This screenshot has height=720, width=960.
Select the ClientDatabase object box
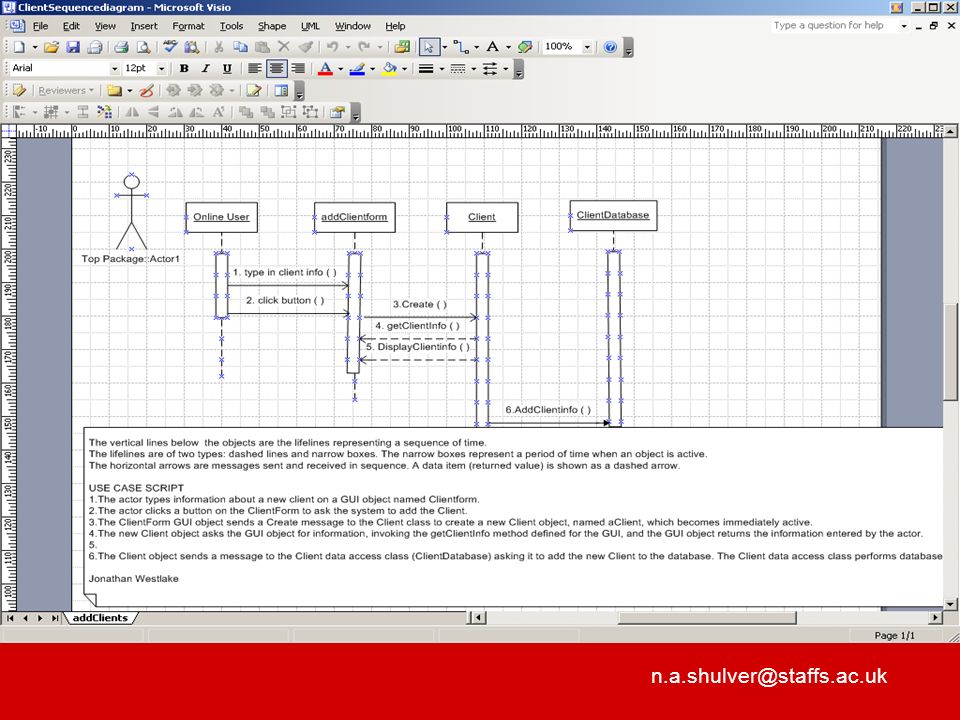coord(613,216)
